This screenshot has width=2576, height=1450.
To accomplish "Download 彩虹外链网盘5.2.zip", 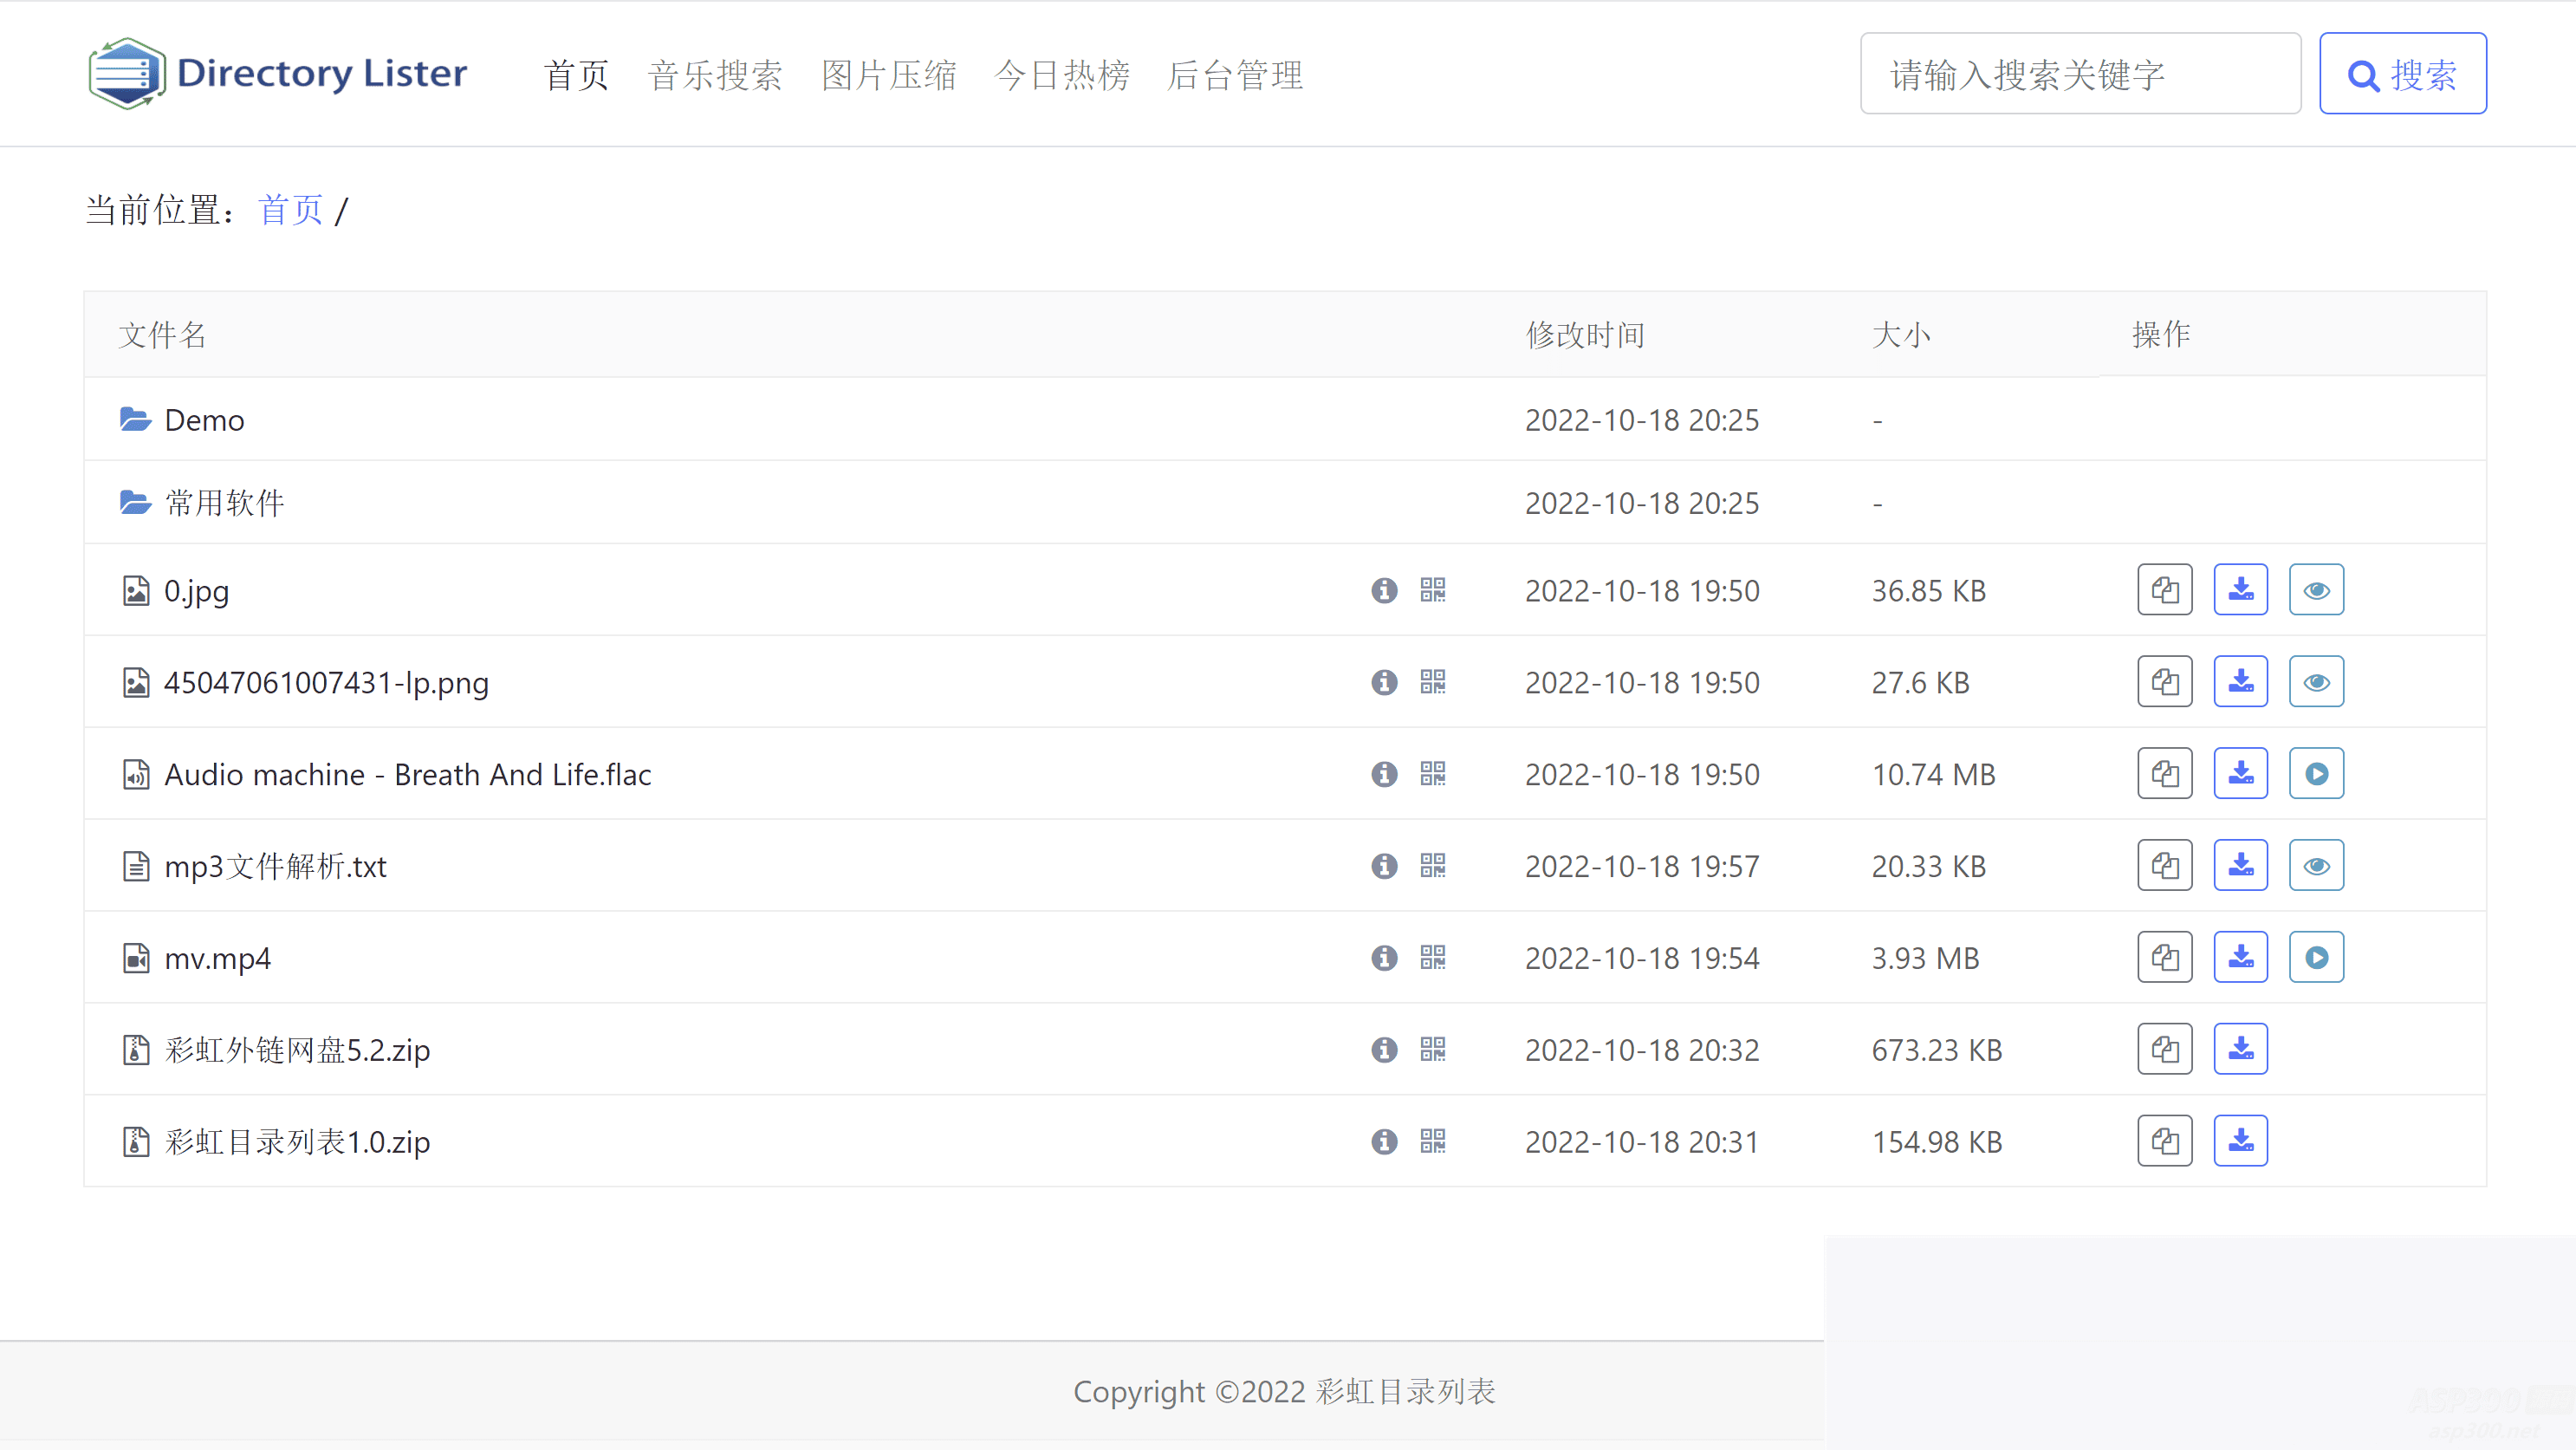I will [x=2240, y=1049].
